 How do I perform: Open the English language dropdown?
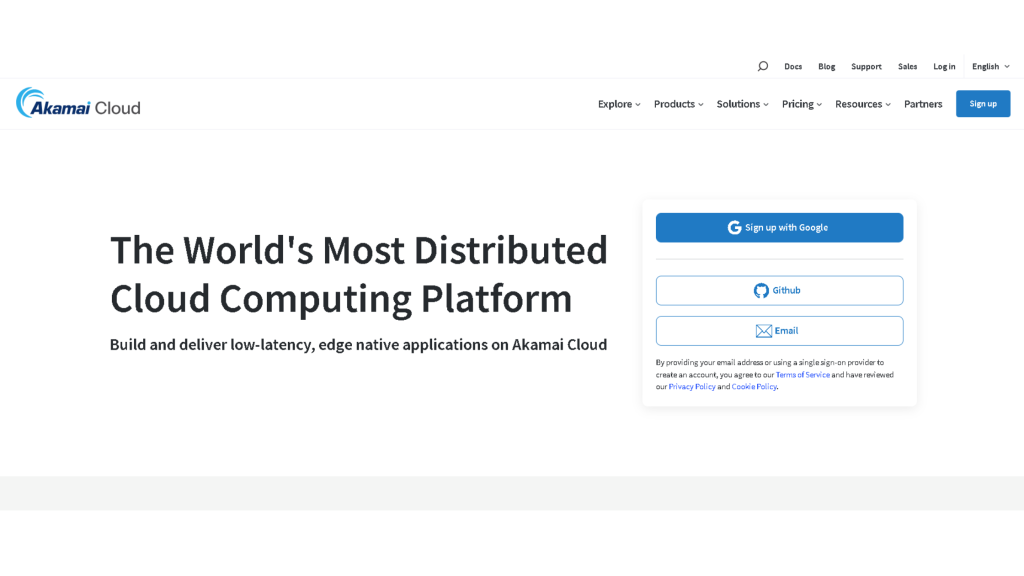click(986, 66)
